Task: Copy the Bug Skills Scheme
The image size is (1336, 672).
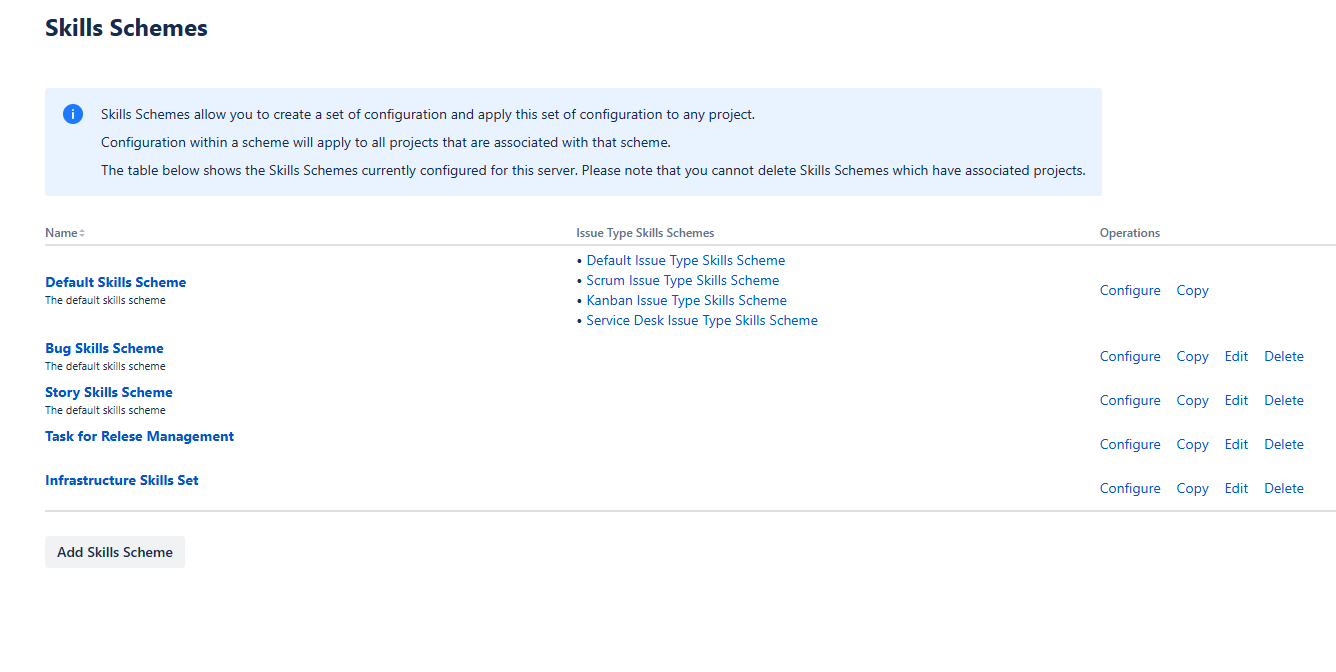Action: click(1192, 356)
